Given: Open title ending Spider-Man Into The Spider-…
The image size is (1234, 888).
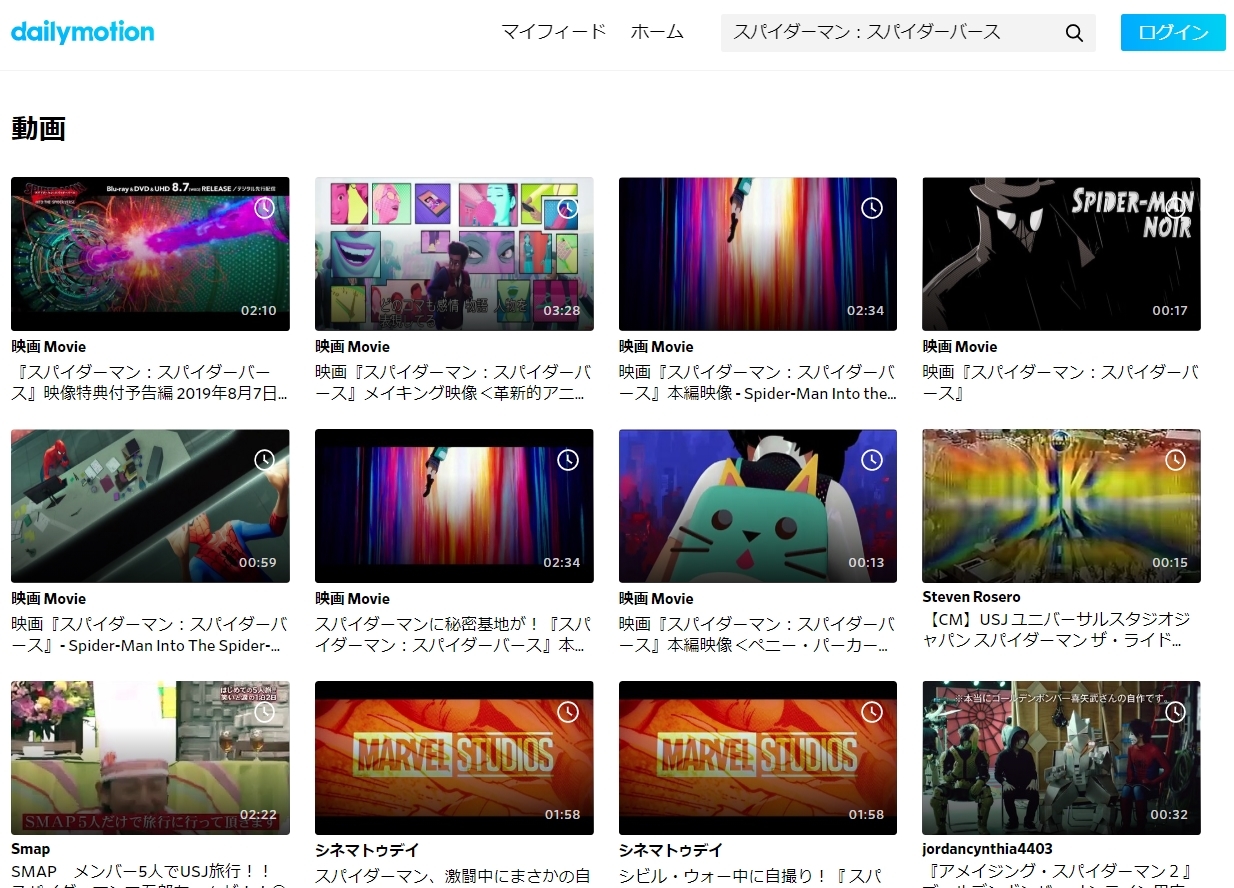Looking at the screenshot, I should tap(150, 635).
